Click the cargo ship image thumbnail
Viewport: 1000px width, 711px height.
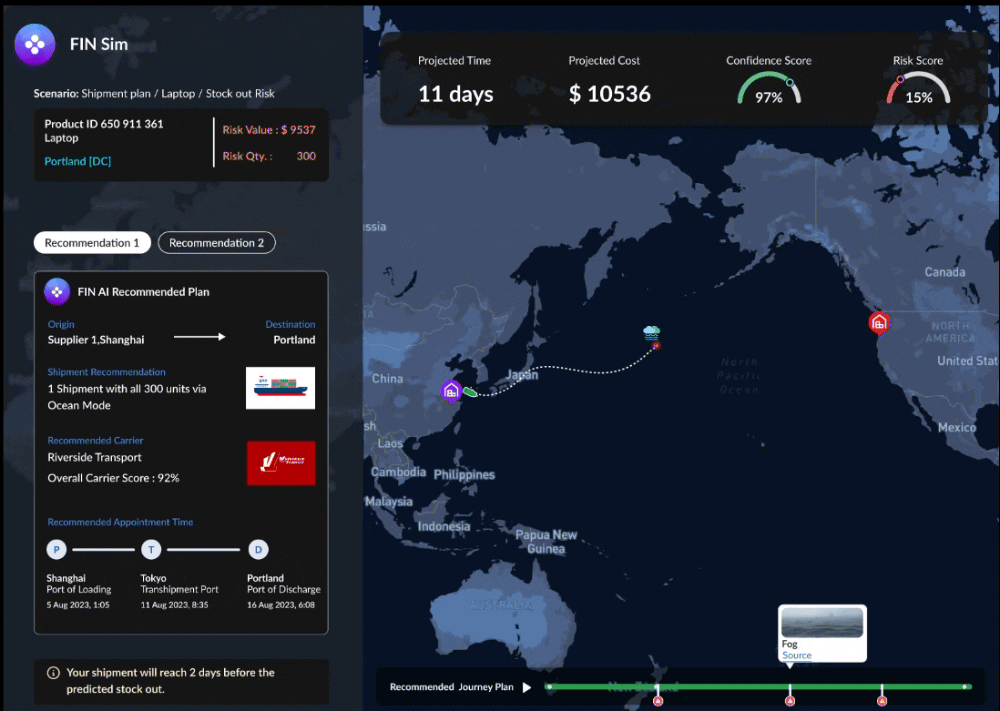[x=281, y=388]
